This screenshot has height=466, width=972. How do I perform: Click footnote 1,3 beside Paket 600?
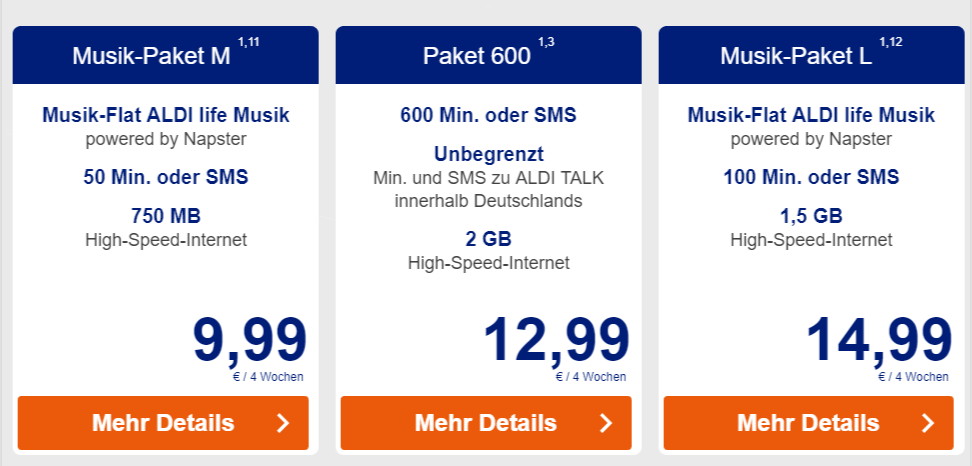coord(546,41)
